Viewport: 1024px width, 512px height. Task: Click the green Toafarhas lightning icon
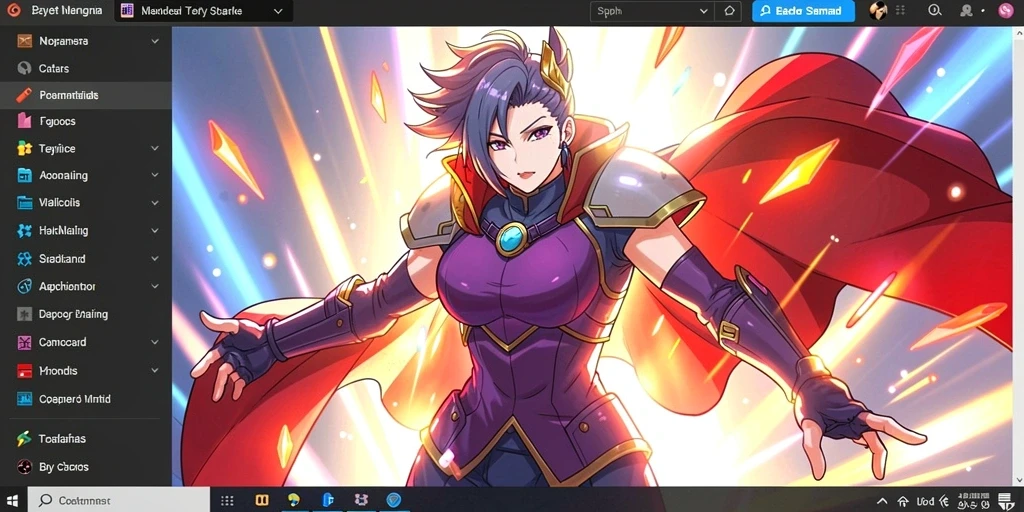coord(25,439)
